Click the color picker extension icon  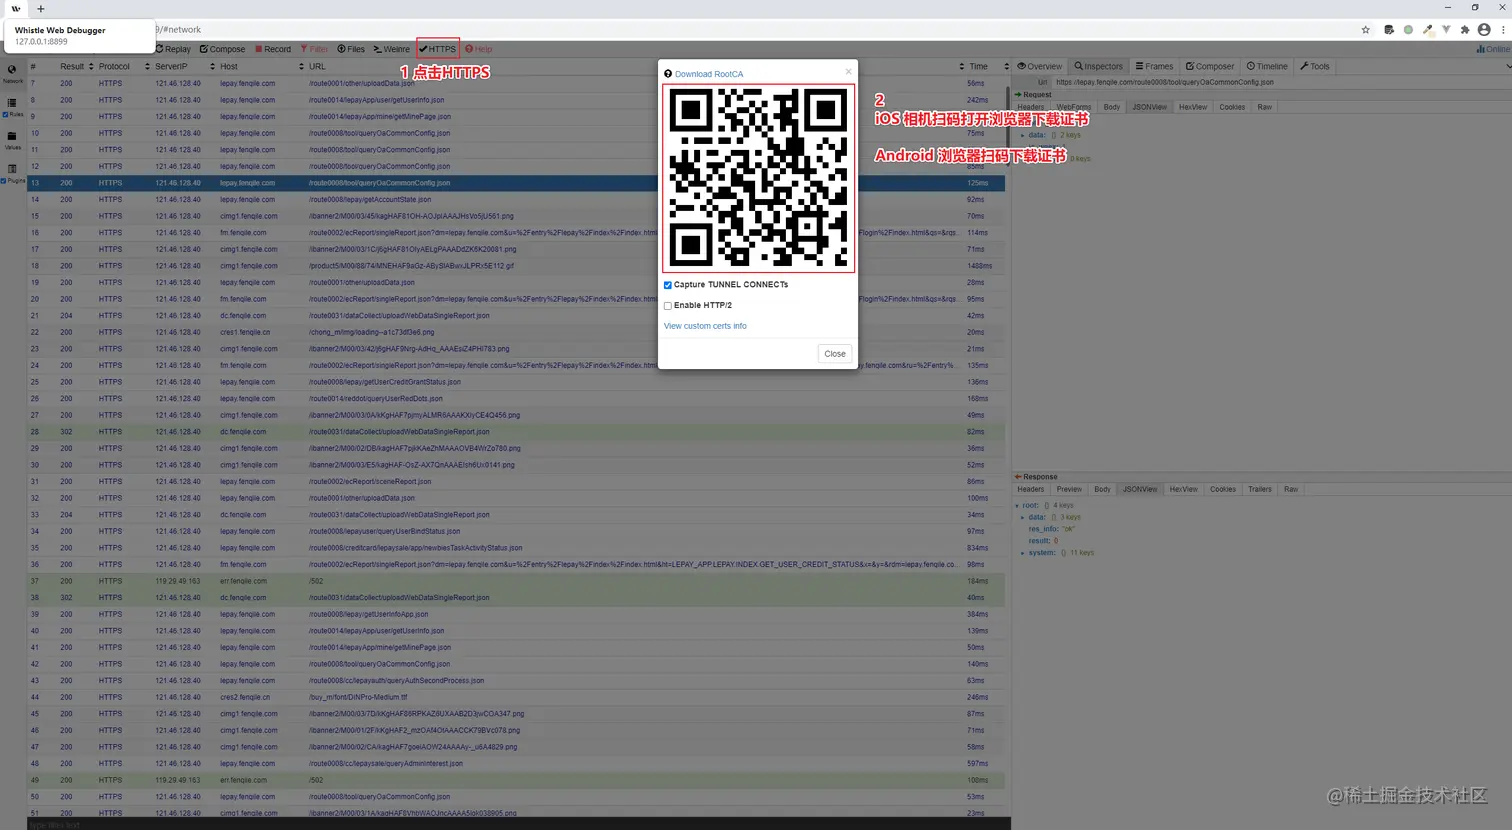[x=1428, y=30]
